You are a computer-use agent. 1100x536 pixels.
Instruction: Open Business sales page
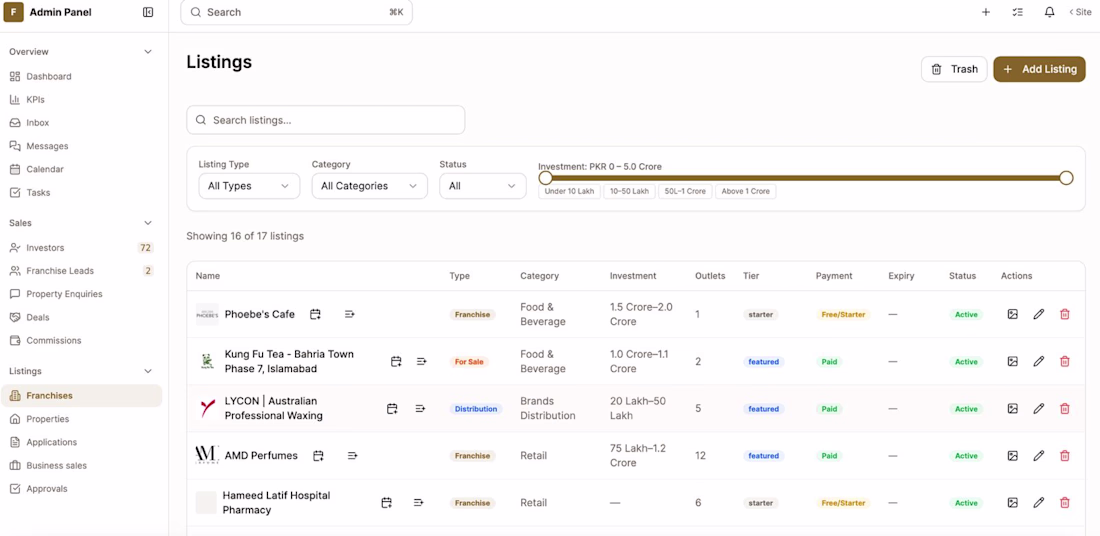pos(81,465)
